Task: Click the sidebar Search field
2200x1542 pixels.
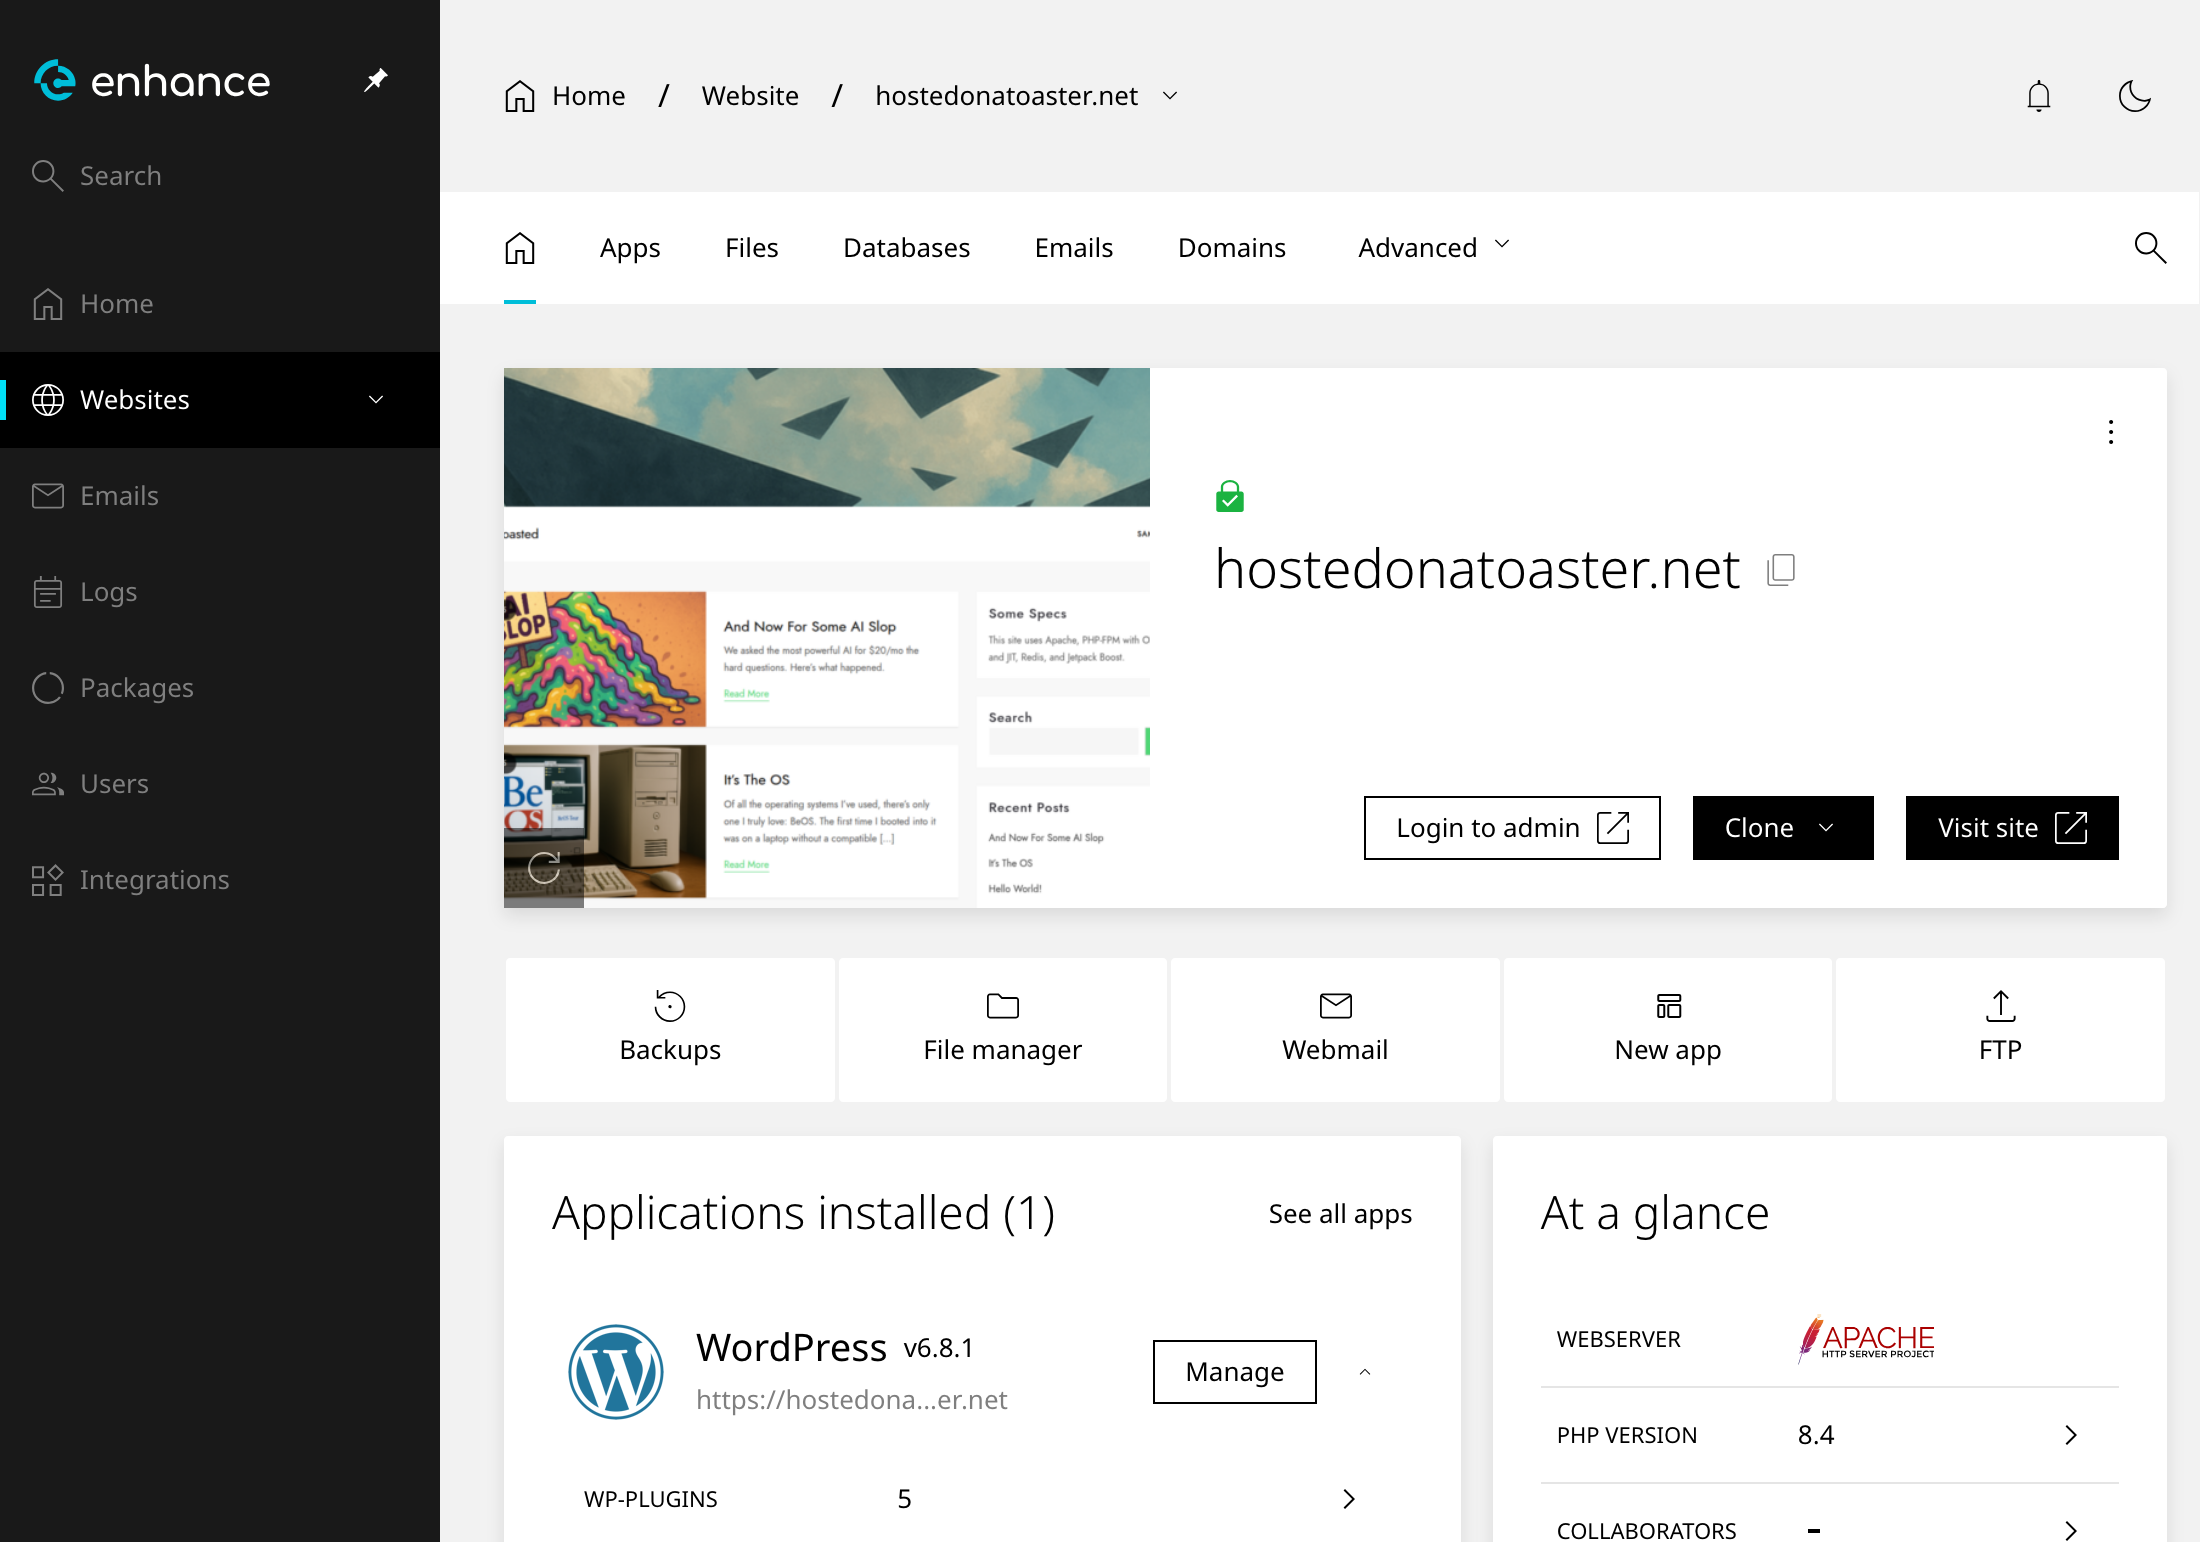Action: click(x=120, y=176)
